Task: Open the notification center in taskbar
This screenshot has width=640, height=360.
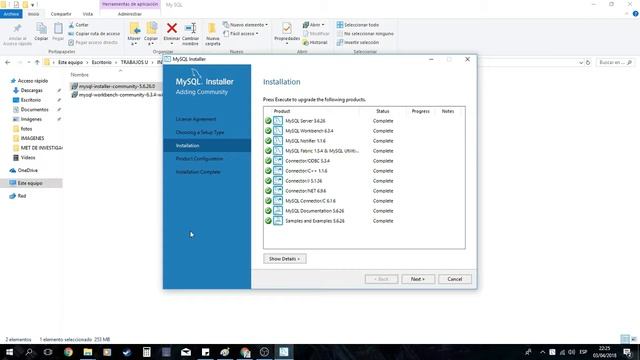Action: pos(628,352)
